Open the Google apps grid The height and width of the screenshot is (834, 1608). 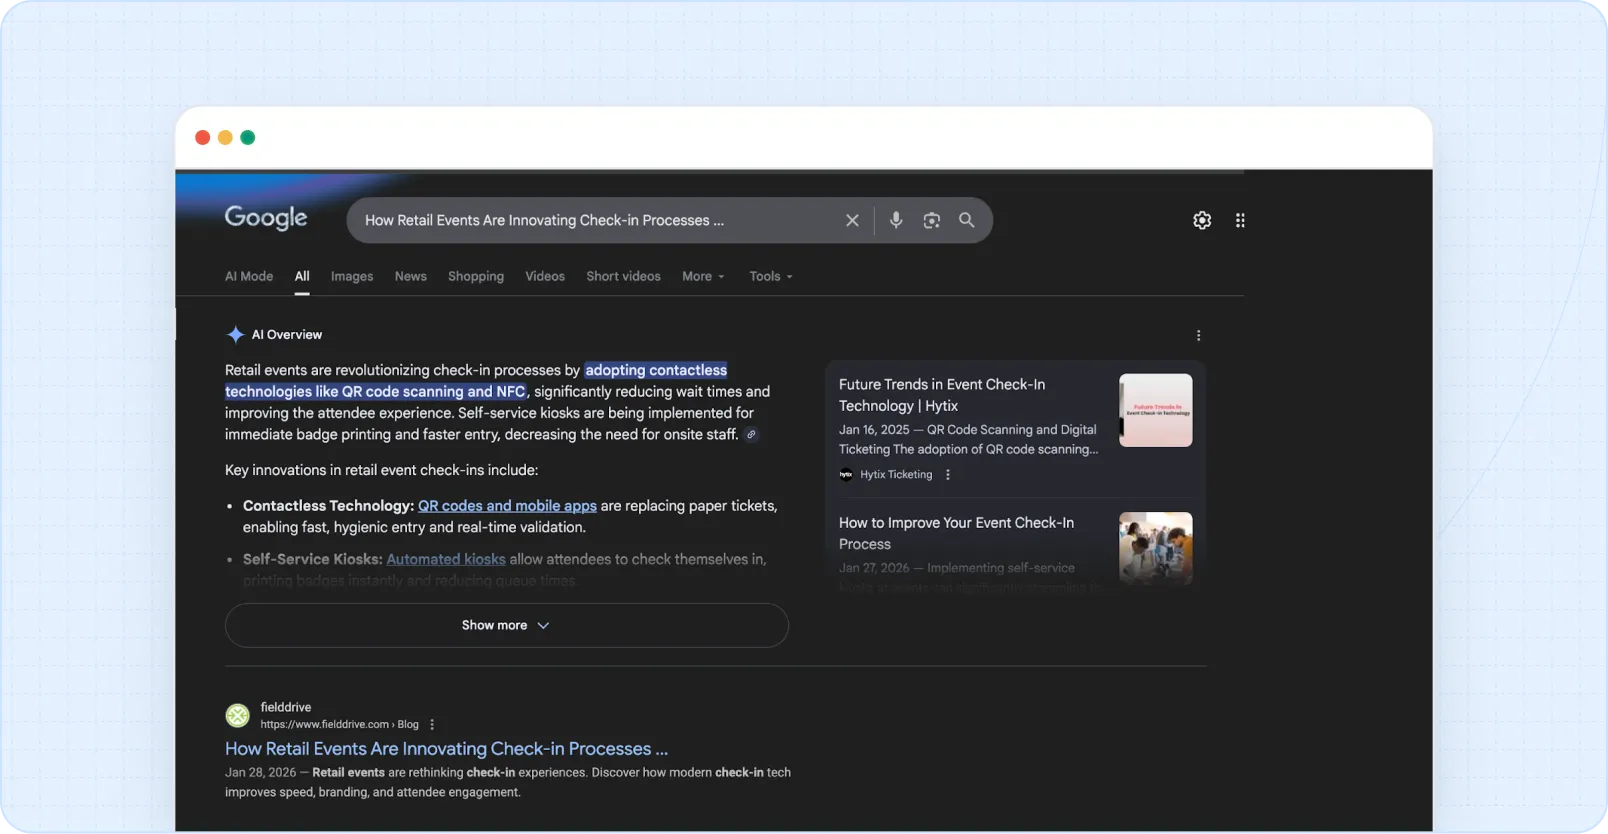point(1240,220)
